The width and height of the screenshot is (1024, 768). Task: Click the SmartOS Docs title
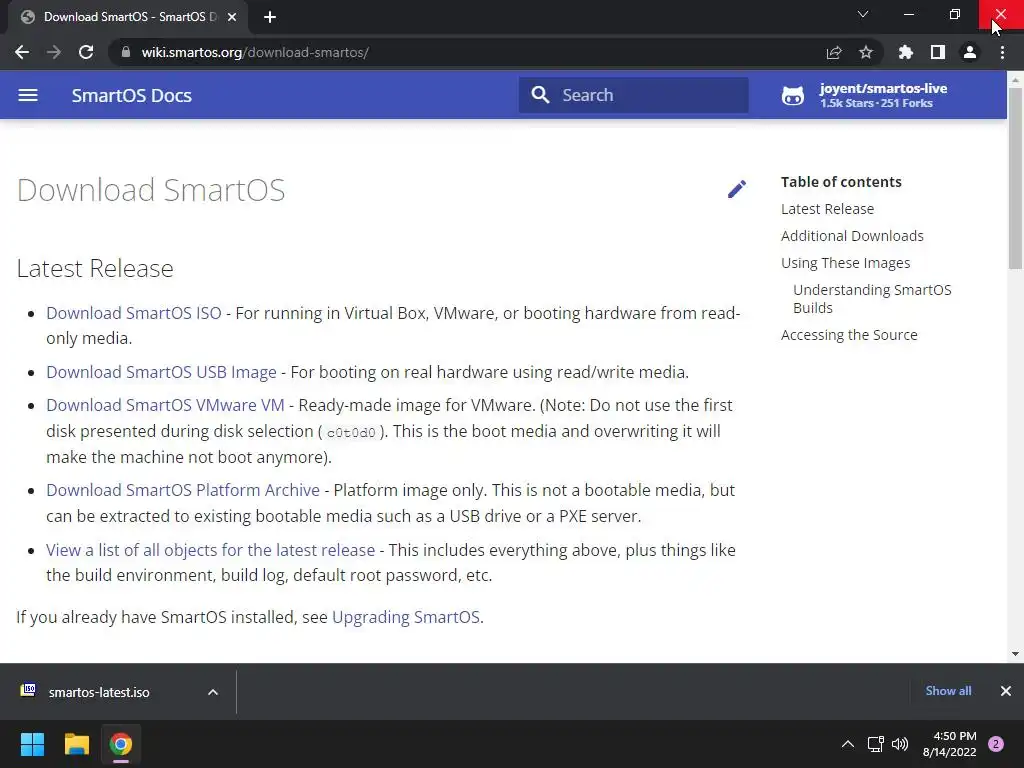[131, 95]
